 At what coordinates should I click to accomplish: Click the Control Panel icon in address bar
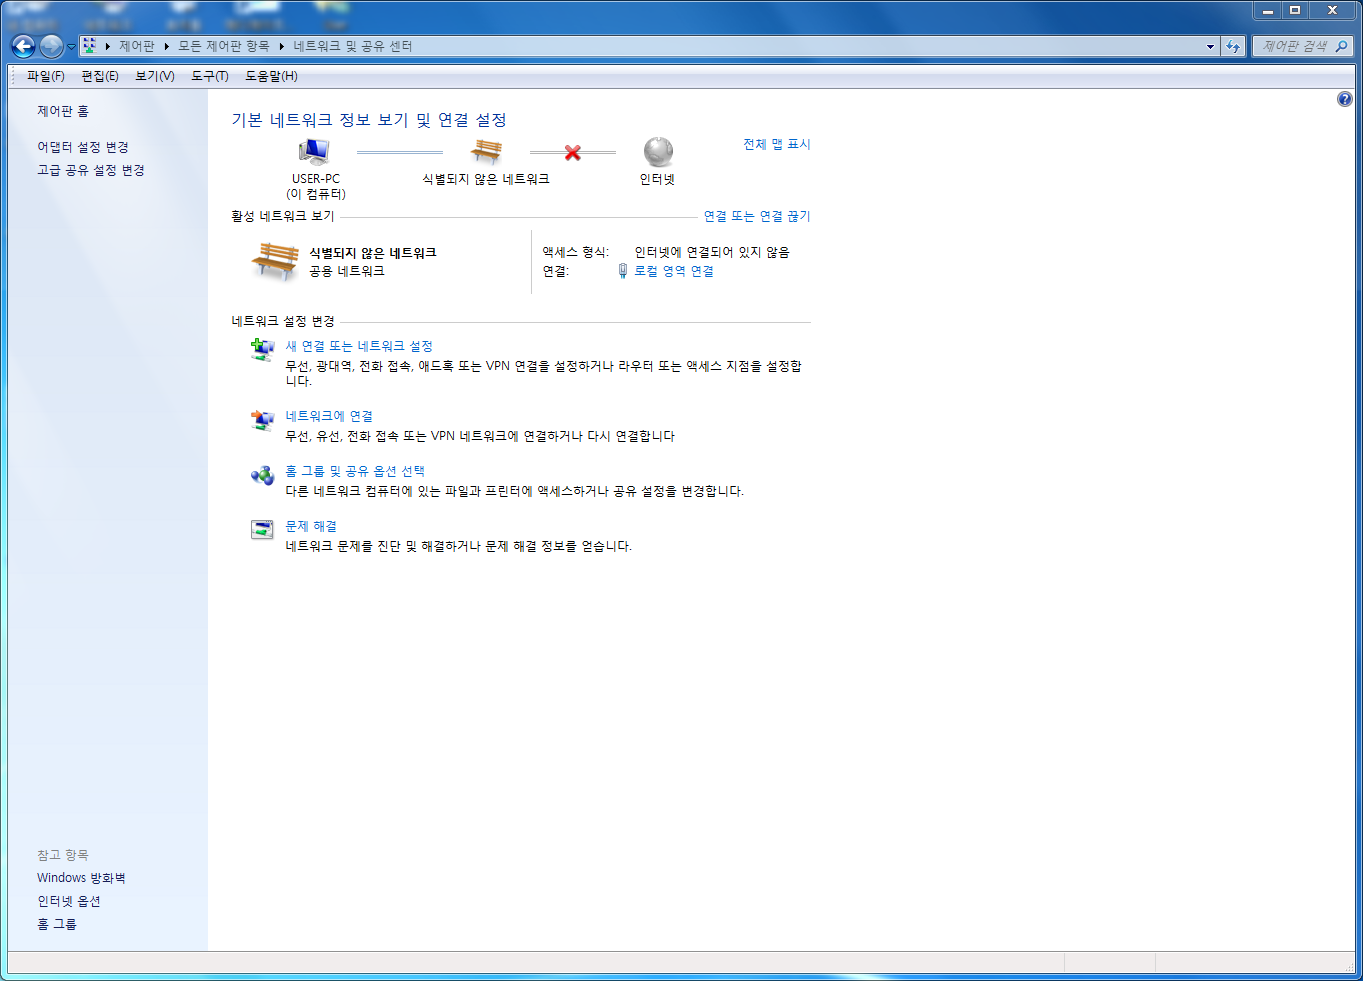[x=90, y=46]
